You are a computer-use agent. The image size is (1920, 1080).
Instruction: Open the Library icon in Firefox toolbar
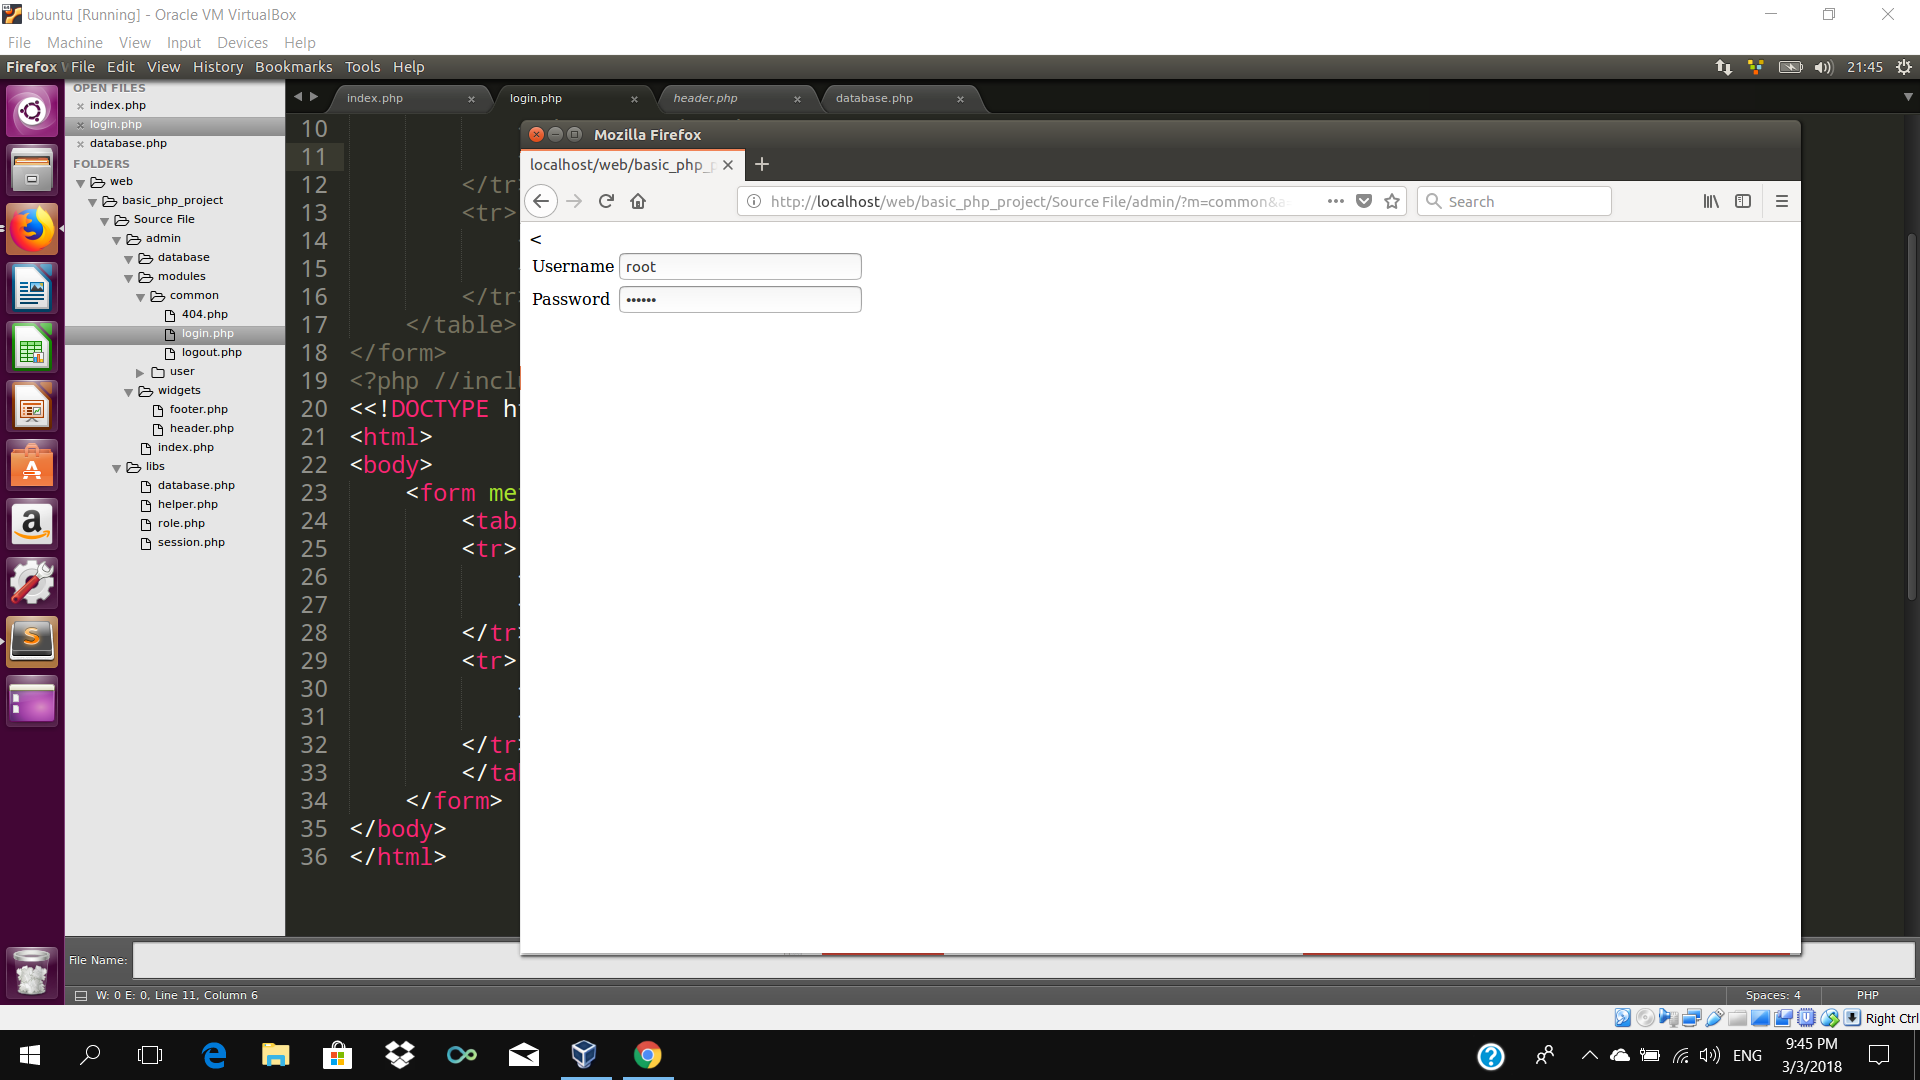point(1711,201)
